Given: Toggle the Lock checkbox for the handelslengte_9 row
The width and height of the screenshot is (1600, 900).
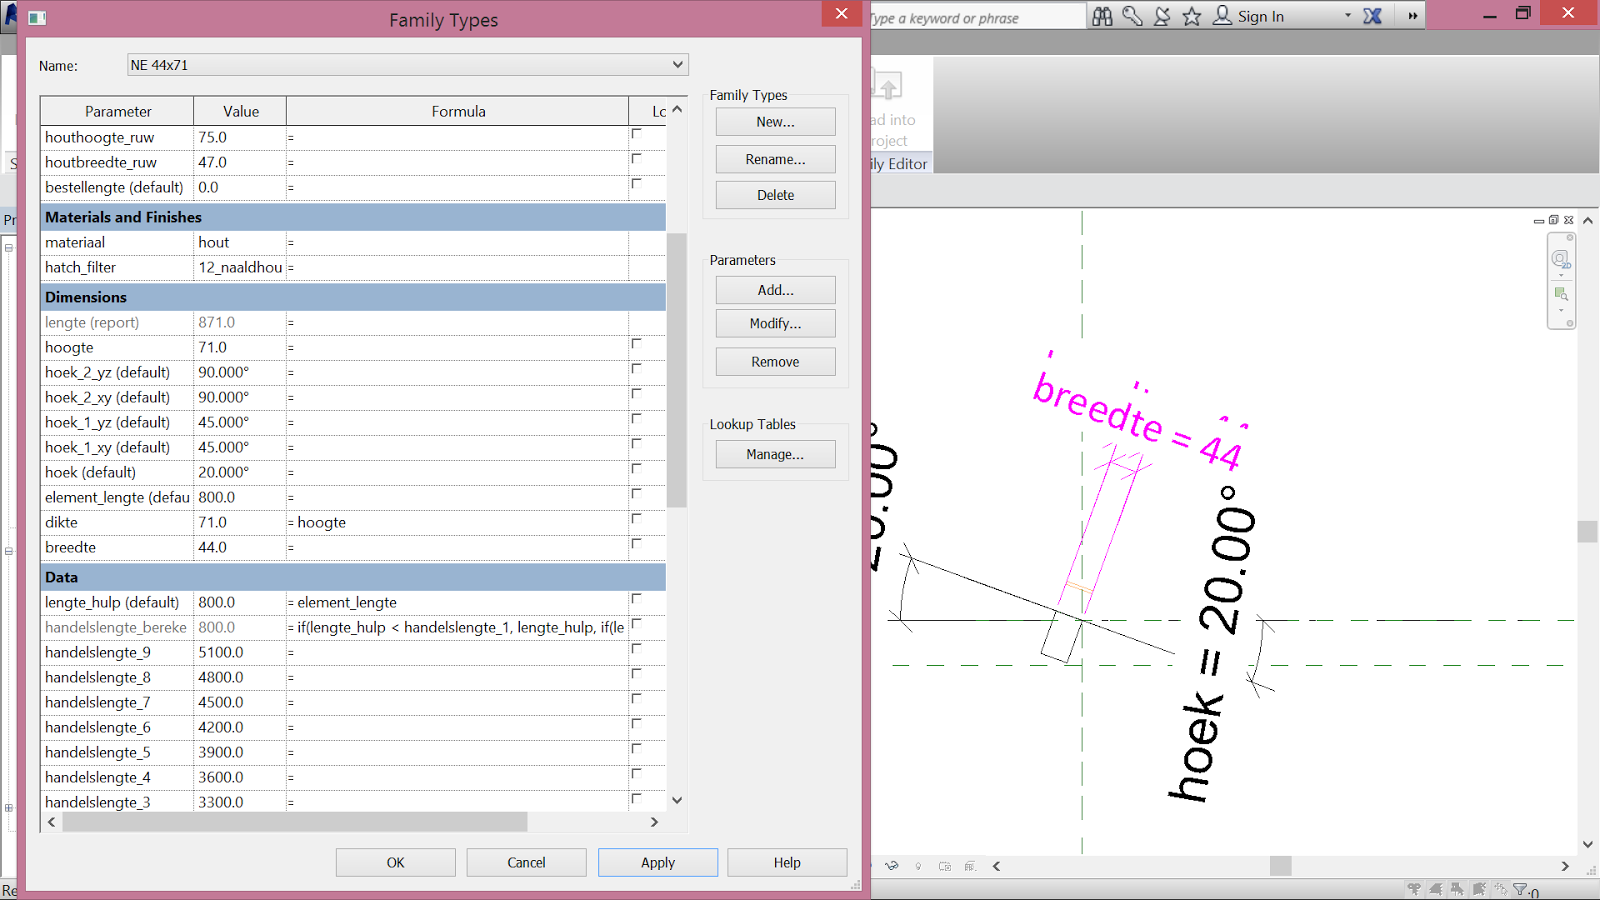Looking at the screenshot, I should coord(636,648).
